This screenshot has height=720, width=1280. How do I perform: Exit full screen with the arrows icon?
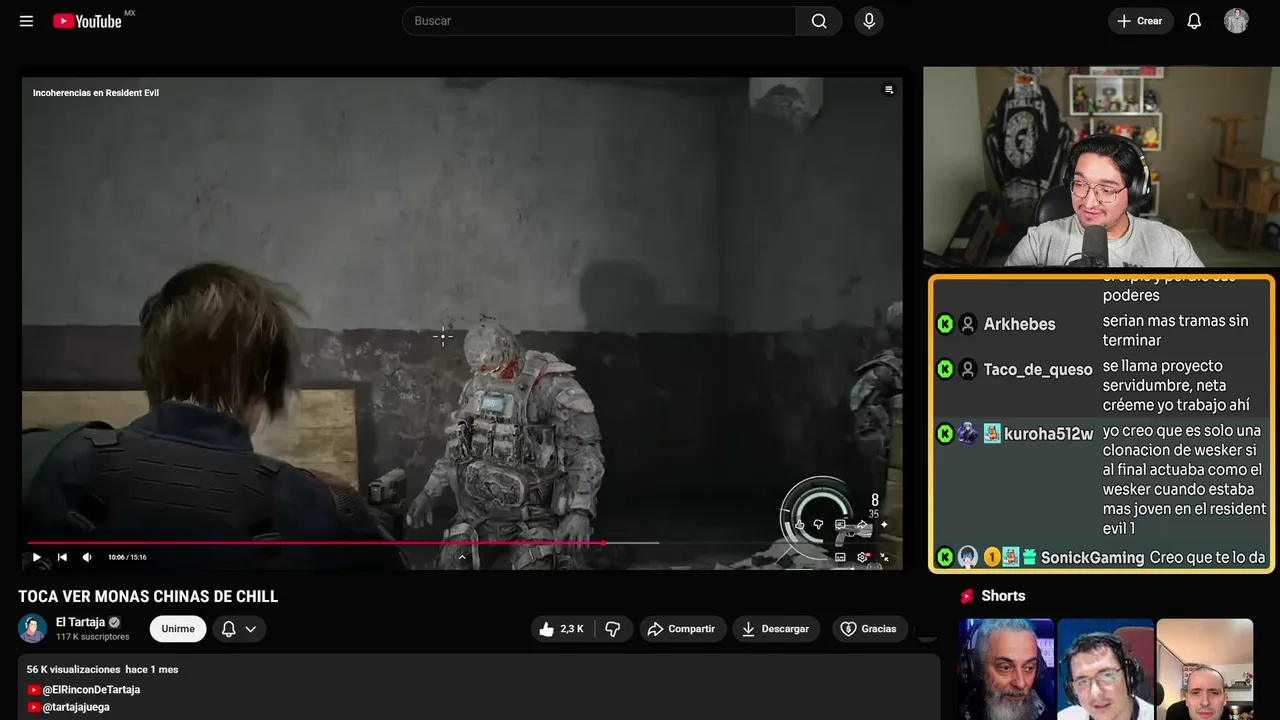(884, 557)
